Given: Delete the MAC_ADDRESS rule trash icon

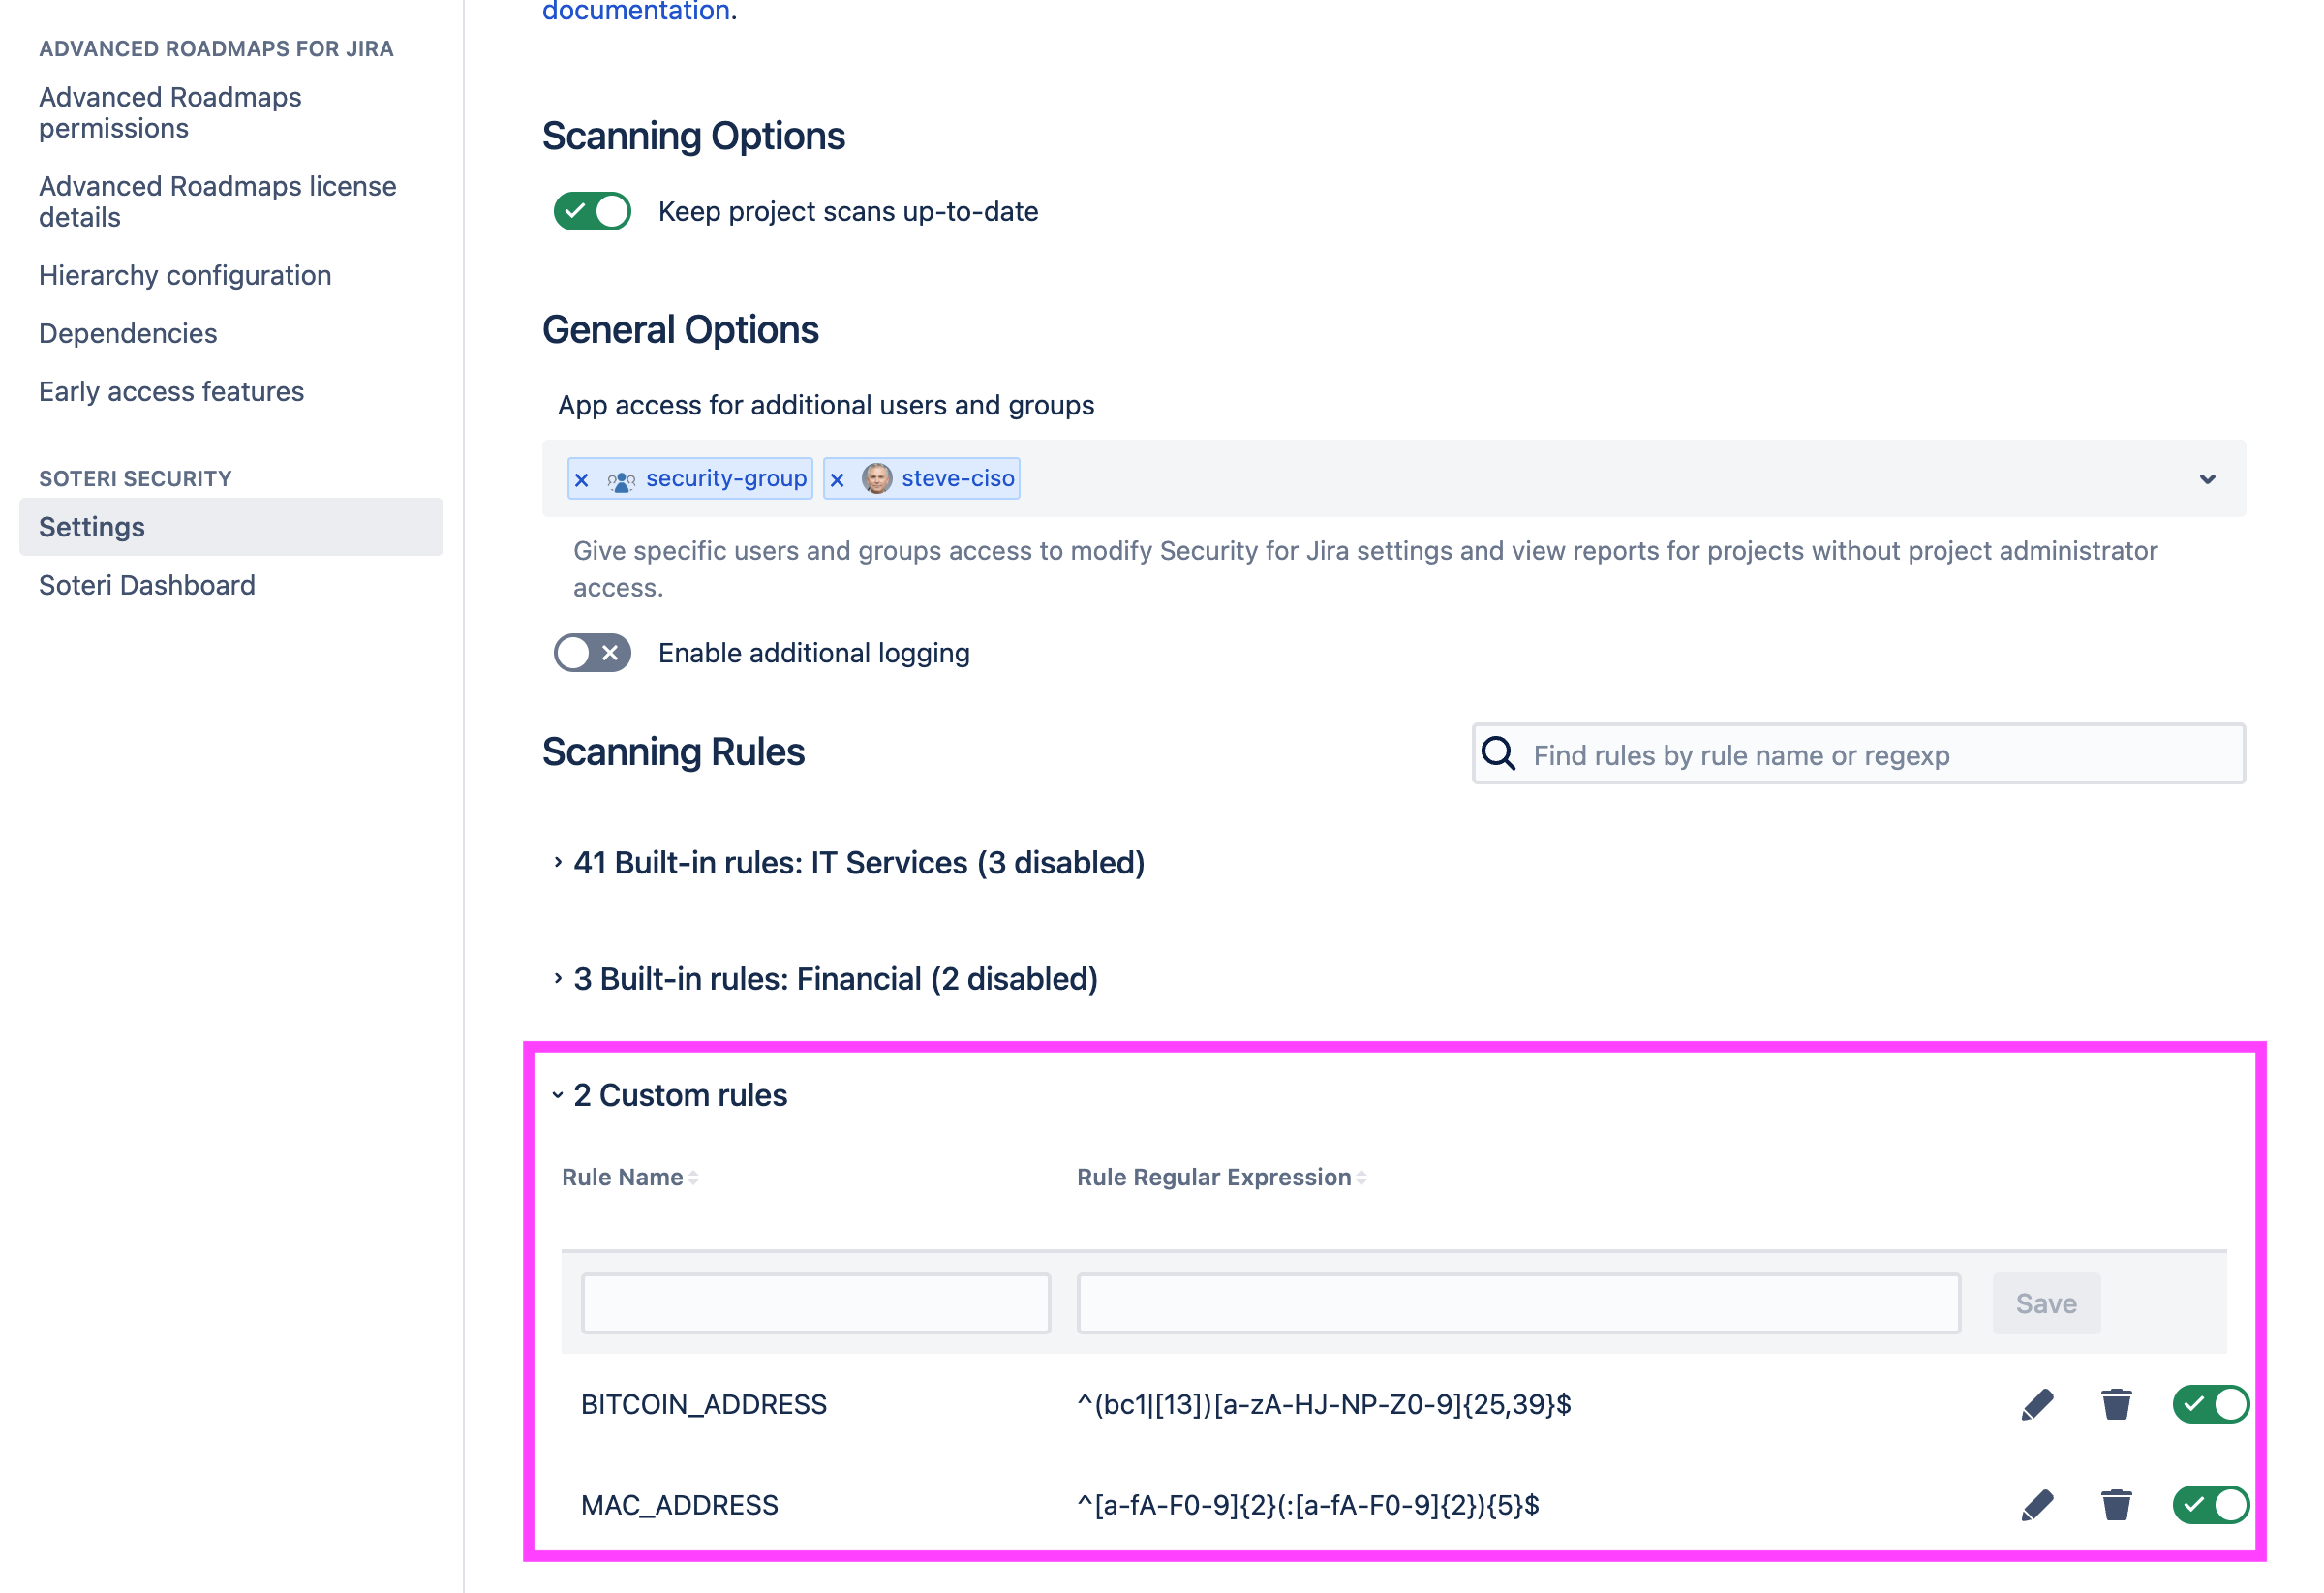Looking at the screenshot, I should click(2115, 1504).
